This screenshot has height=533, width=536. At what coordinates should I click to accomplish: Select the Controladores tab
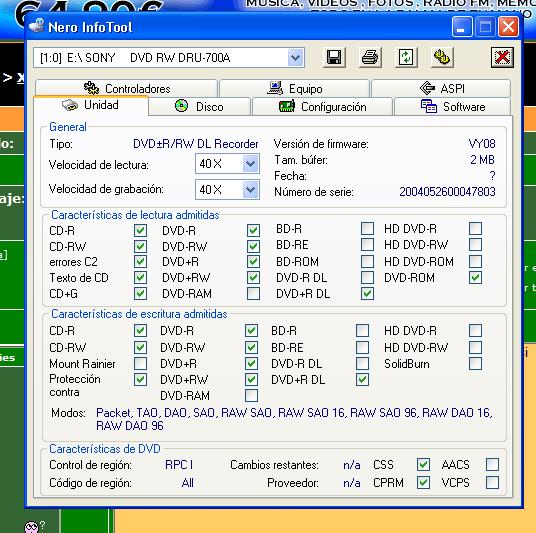126,88
